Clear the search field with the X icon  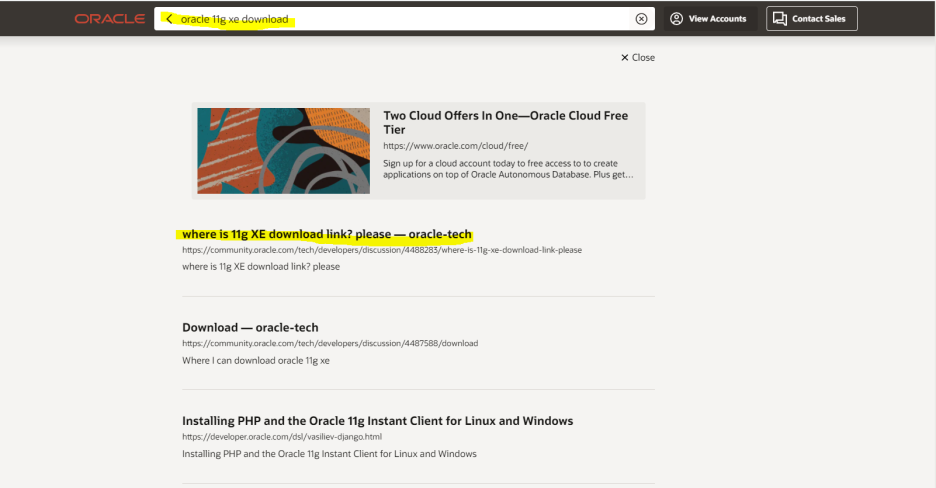click(x=641, y=19)
